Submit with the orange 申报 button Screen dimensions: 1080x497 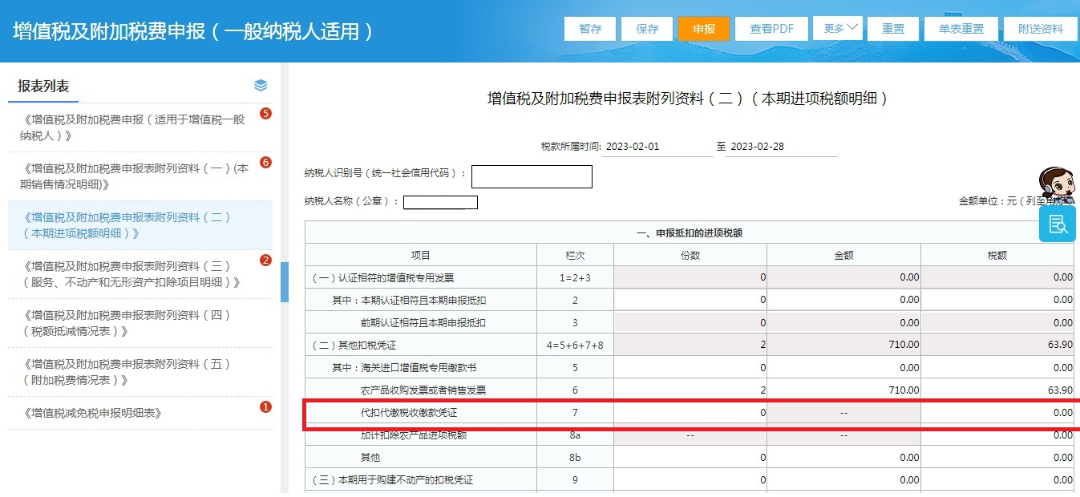(704, 29)
